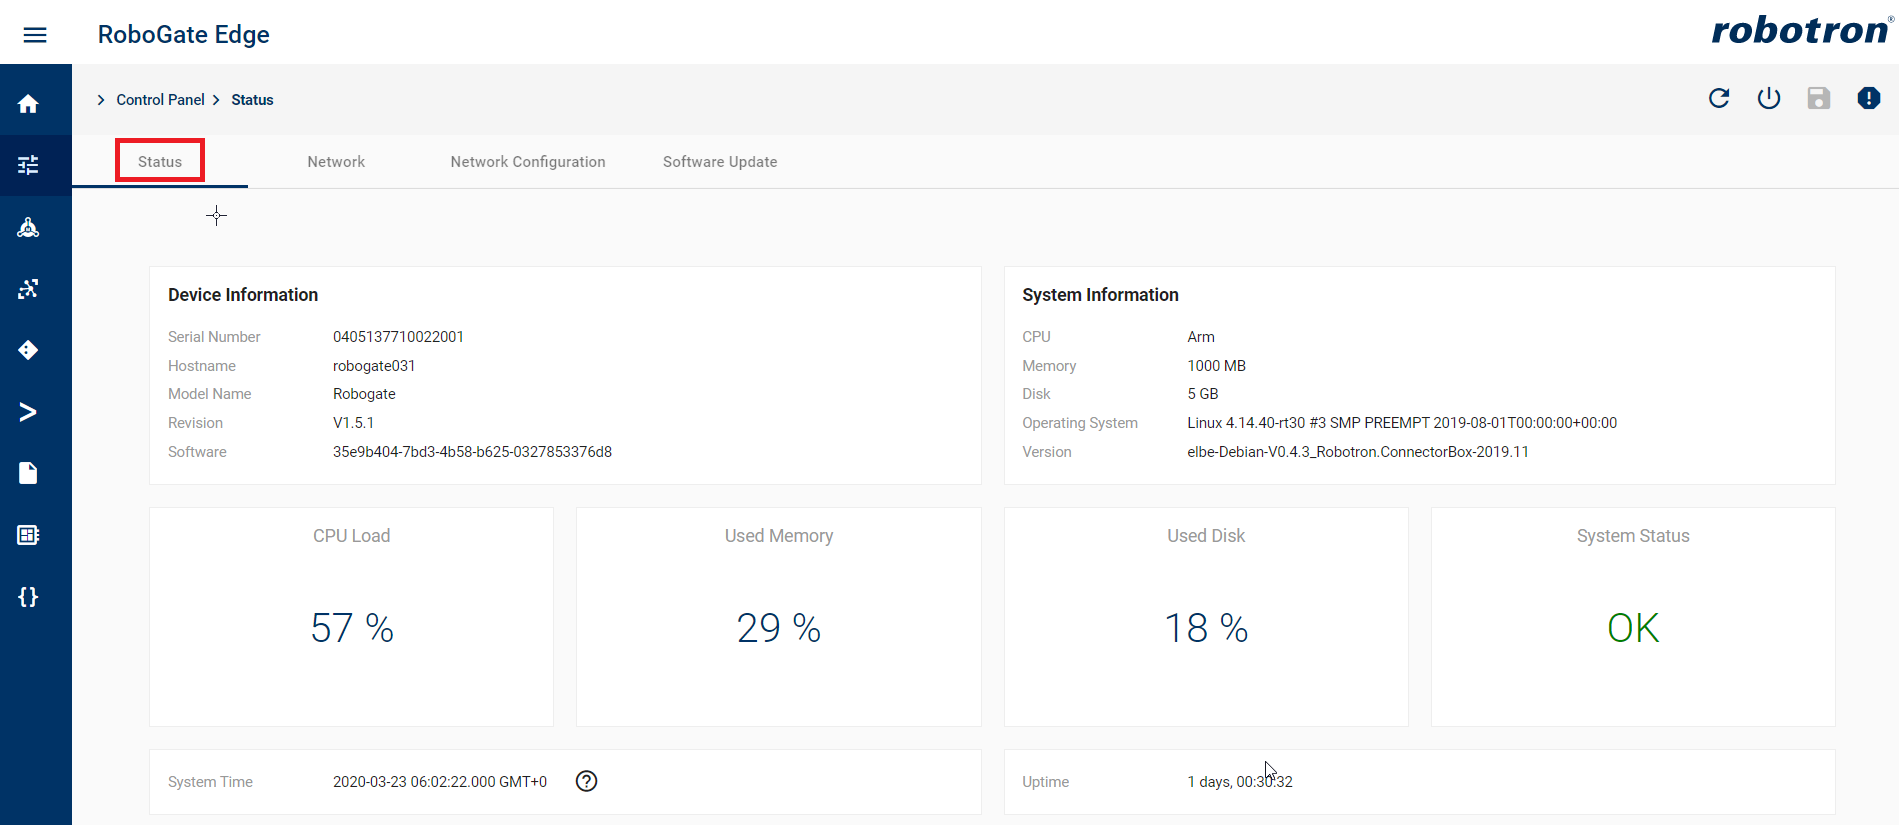The image size is (1899, 825).
Task: Open the curly braces sidebar icon
Action: [x=28, y=597]
